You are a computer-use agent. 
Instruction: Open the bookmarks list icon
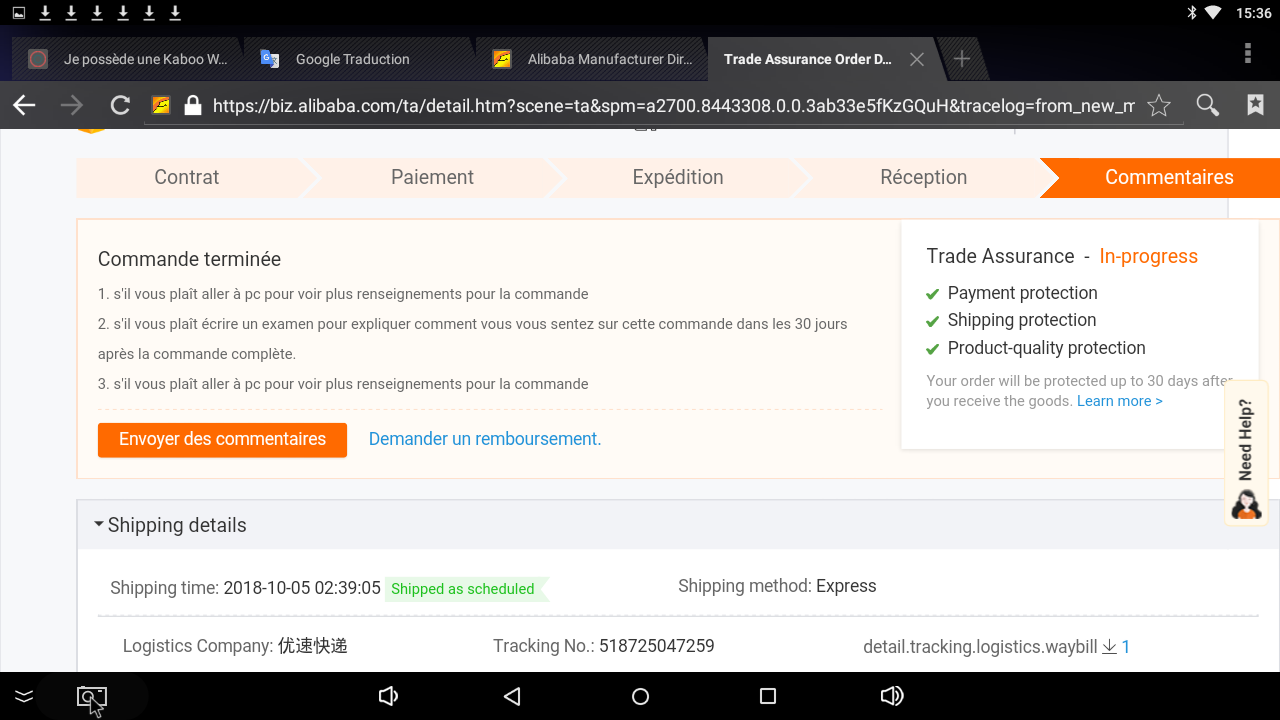1256,105
